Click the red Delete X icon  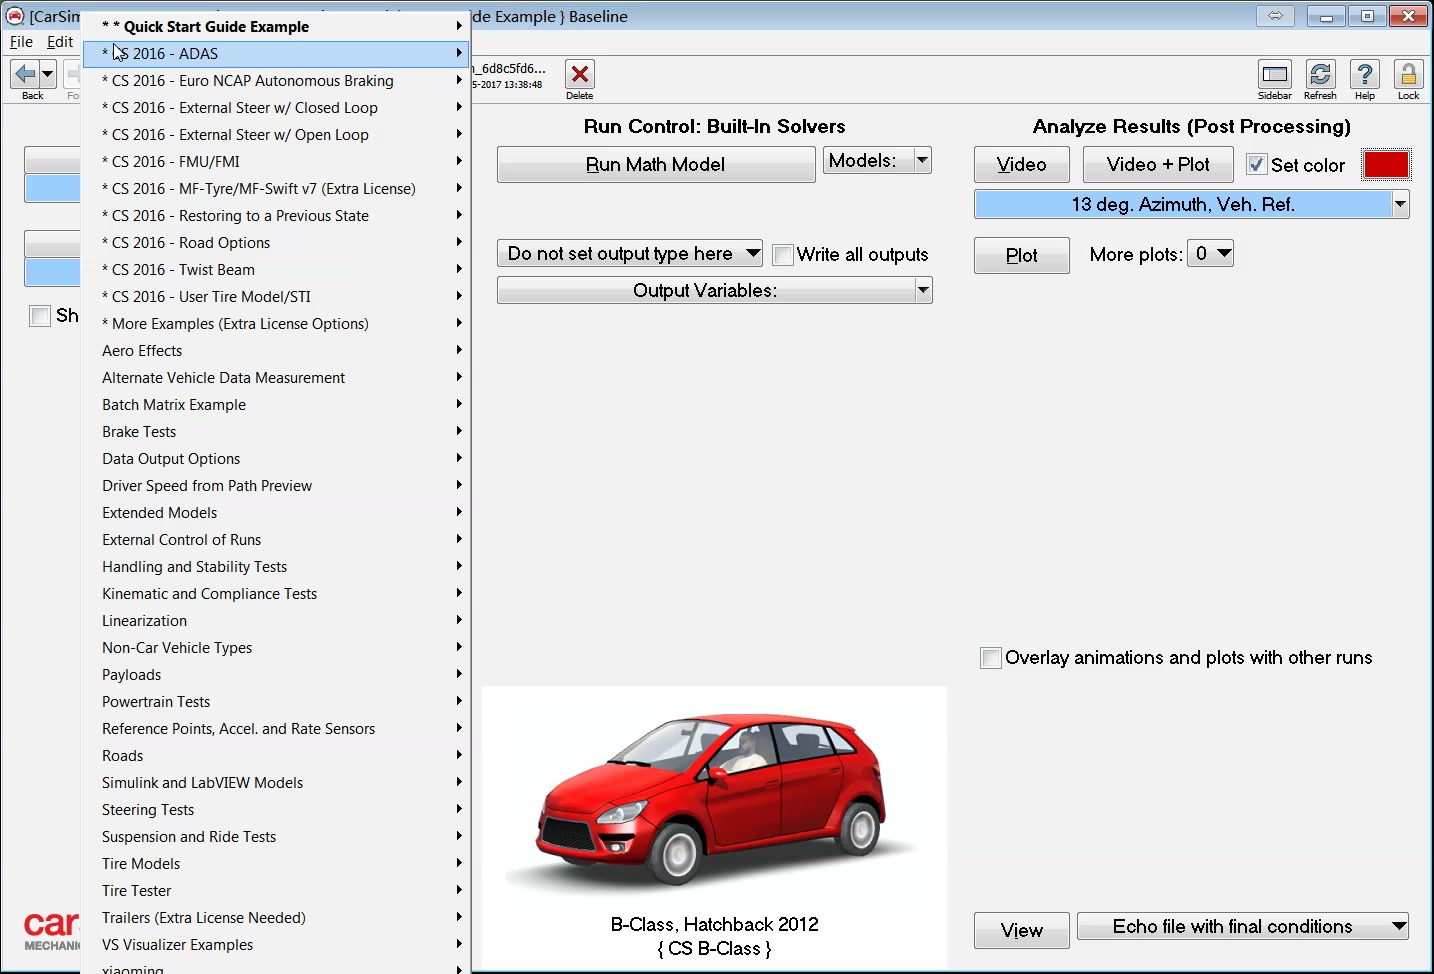click(x=579, y=75)
